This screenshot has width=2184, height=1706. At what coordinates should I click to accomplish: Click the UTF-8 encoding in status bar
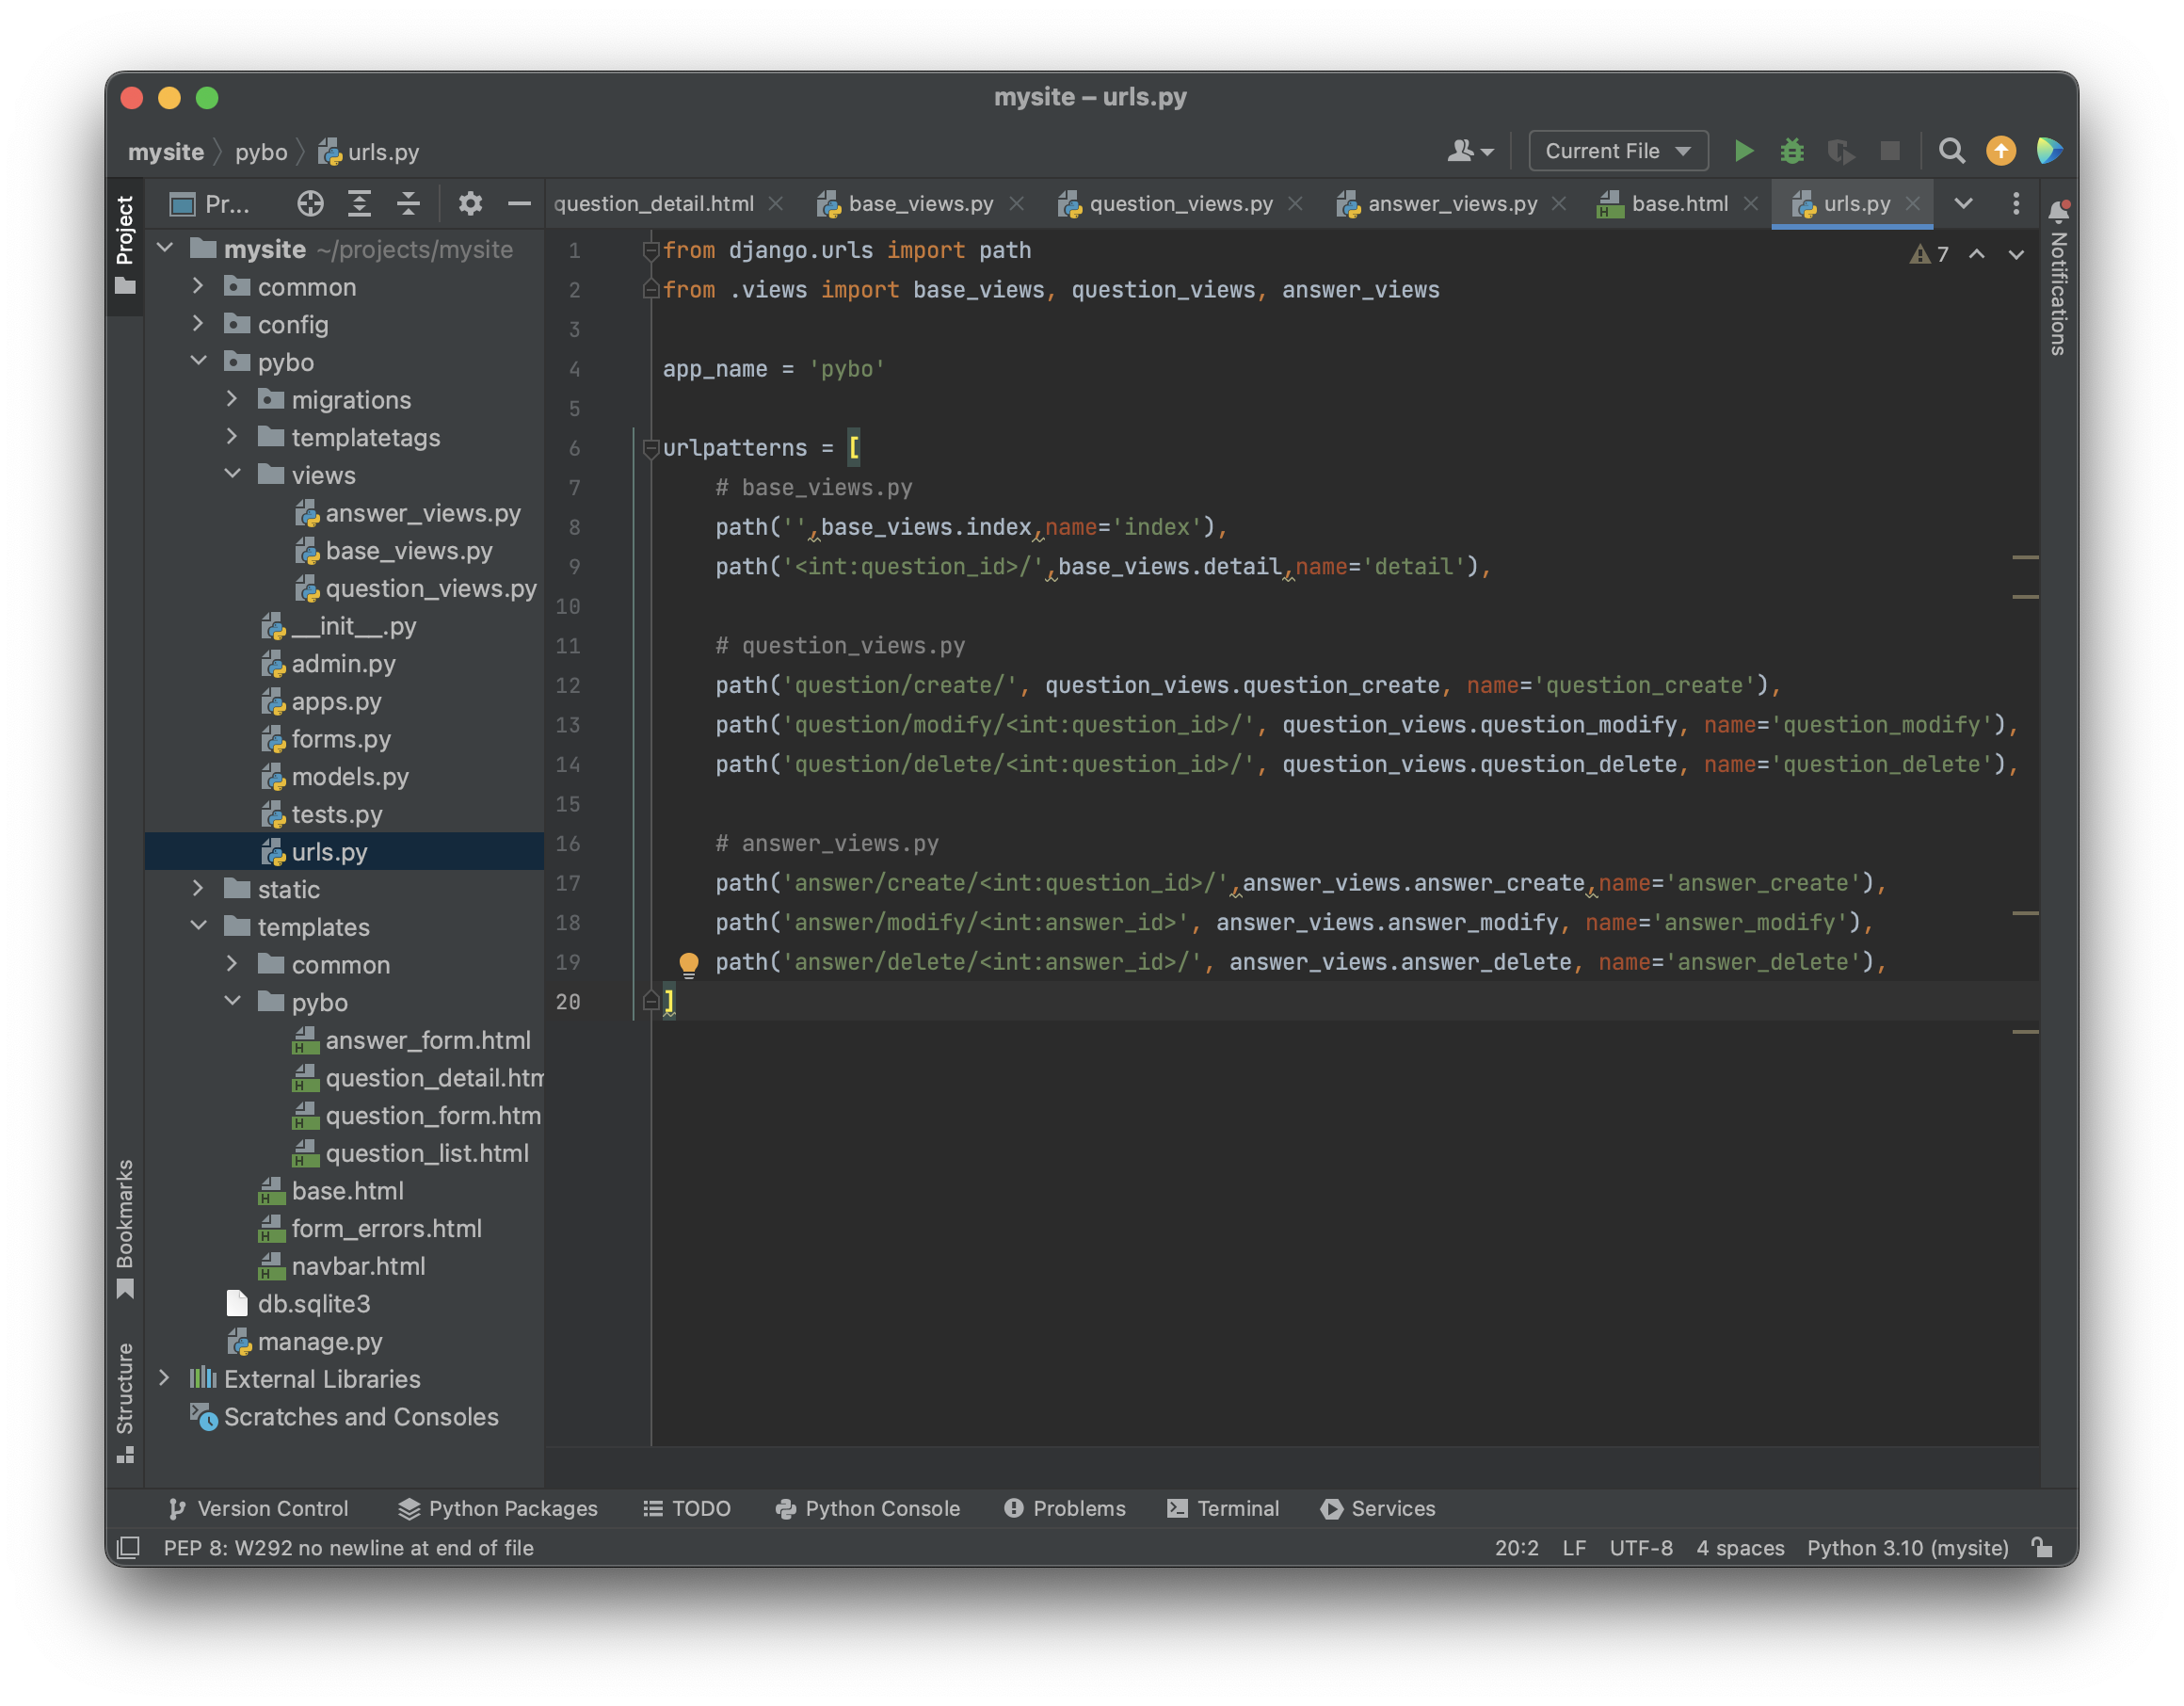click(1640, 1548)
